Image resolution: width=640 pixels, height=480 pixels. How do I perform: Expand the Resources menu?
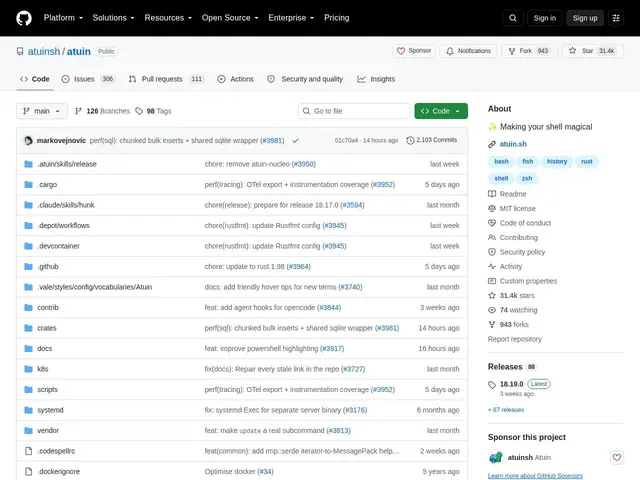[x=168, y=18]
